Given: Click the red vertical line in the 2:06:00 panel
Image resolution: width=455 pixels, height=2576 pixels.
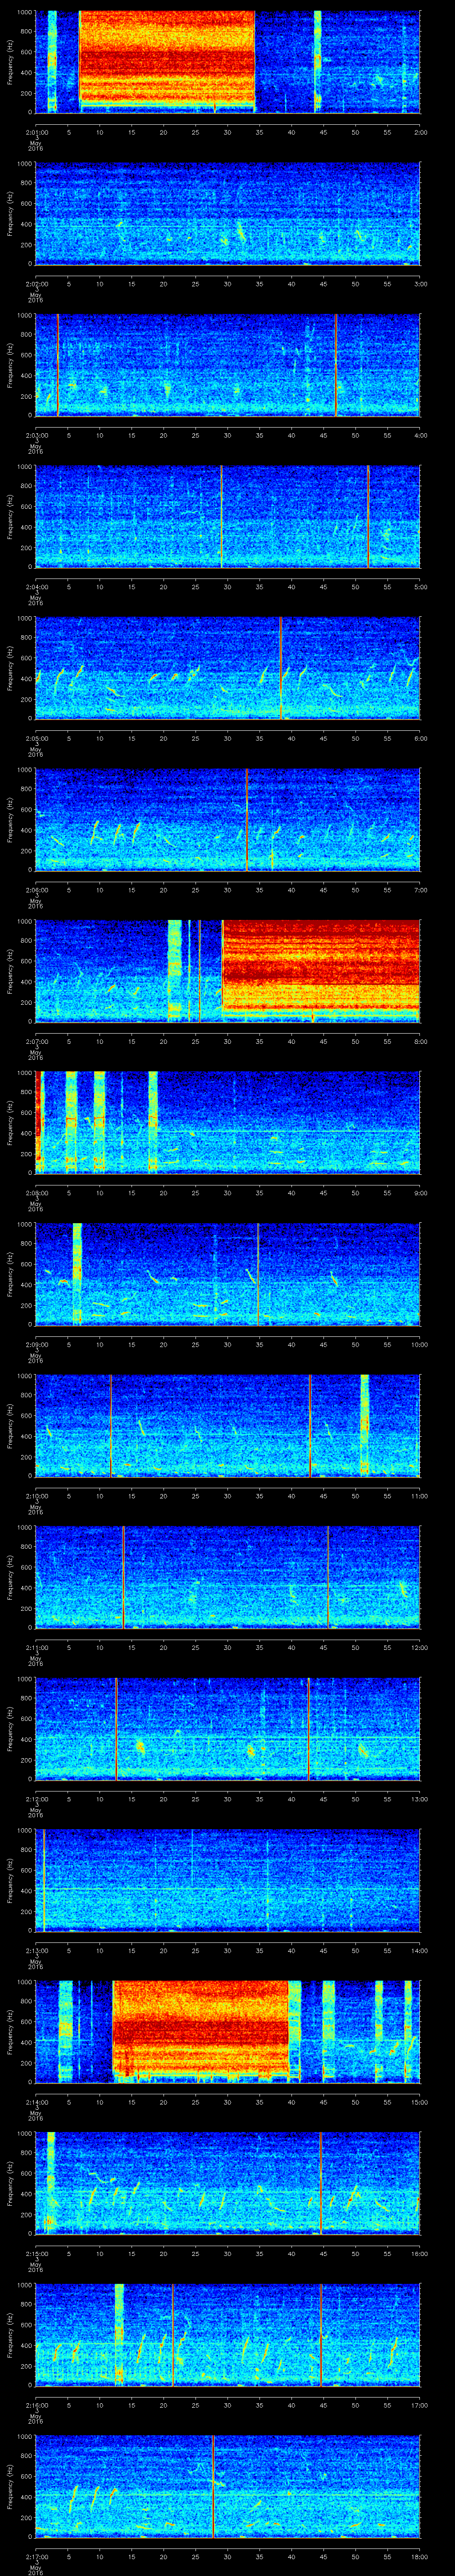Looking at the screenshot, I should (x=246, y=819).
